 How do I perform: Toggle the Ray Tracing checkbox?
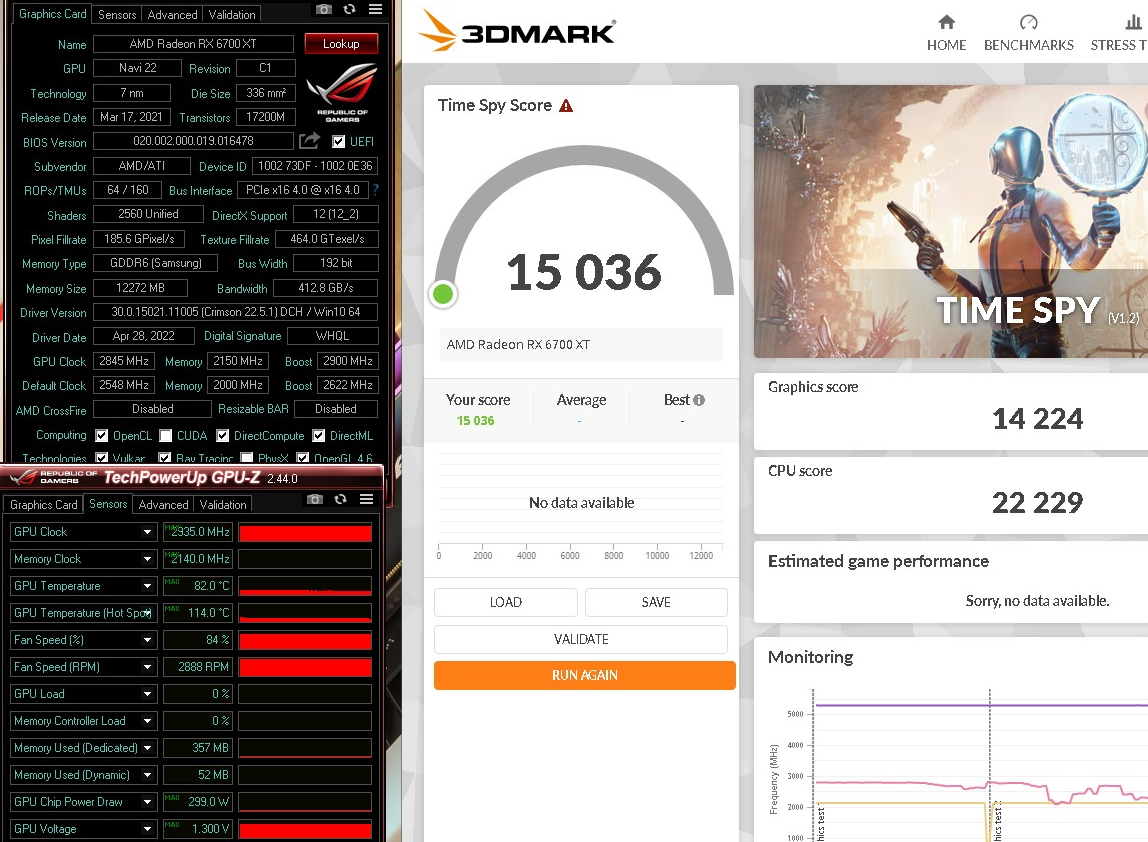(165, 458)
